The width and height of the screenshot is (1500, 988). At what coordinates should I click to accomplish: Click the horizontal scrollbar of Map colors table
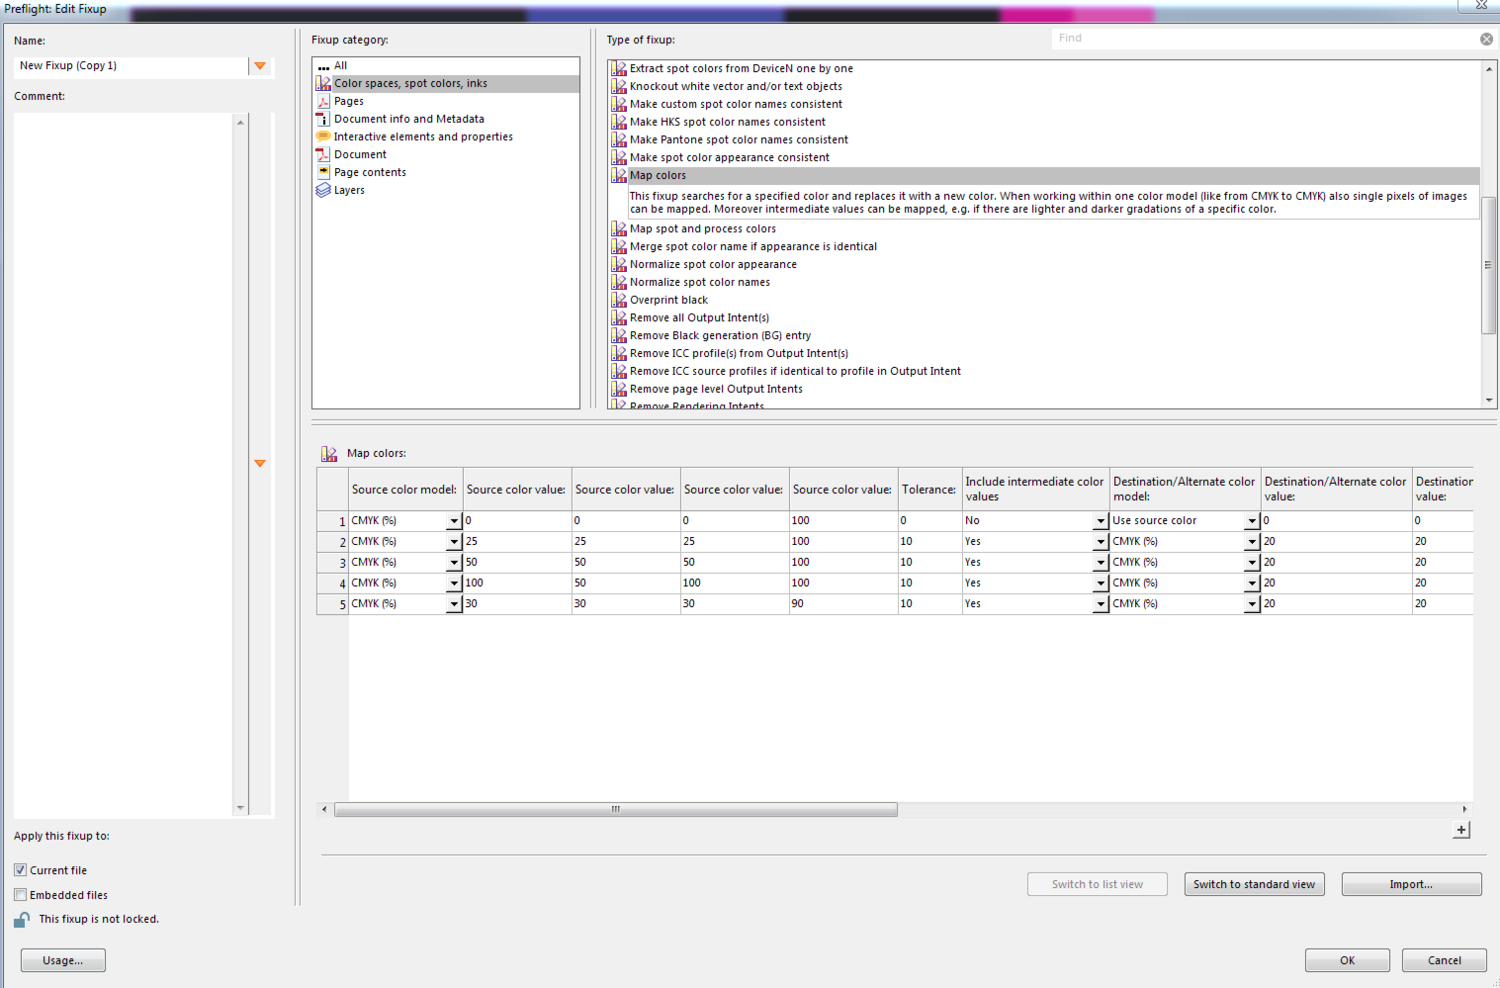pos(615,810)
